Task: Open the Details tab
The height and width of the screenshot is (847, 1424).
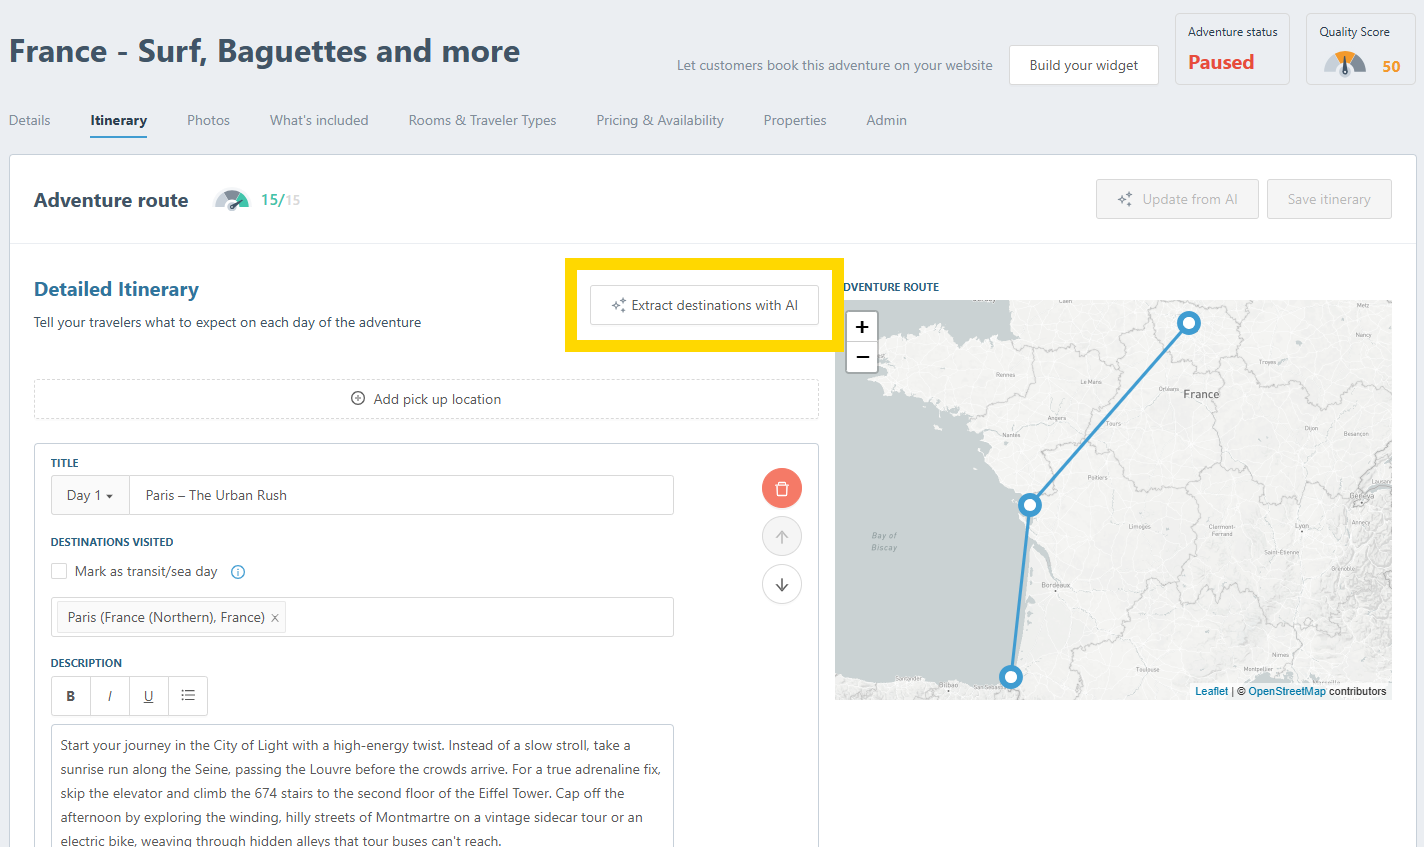Action: [x=30, y=120]
